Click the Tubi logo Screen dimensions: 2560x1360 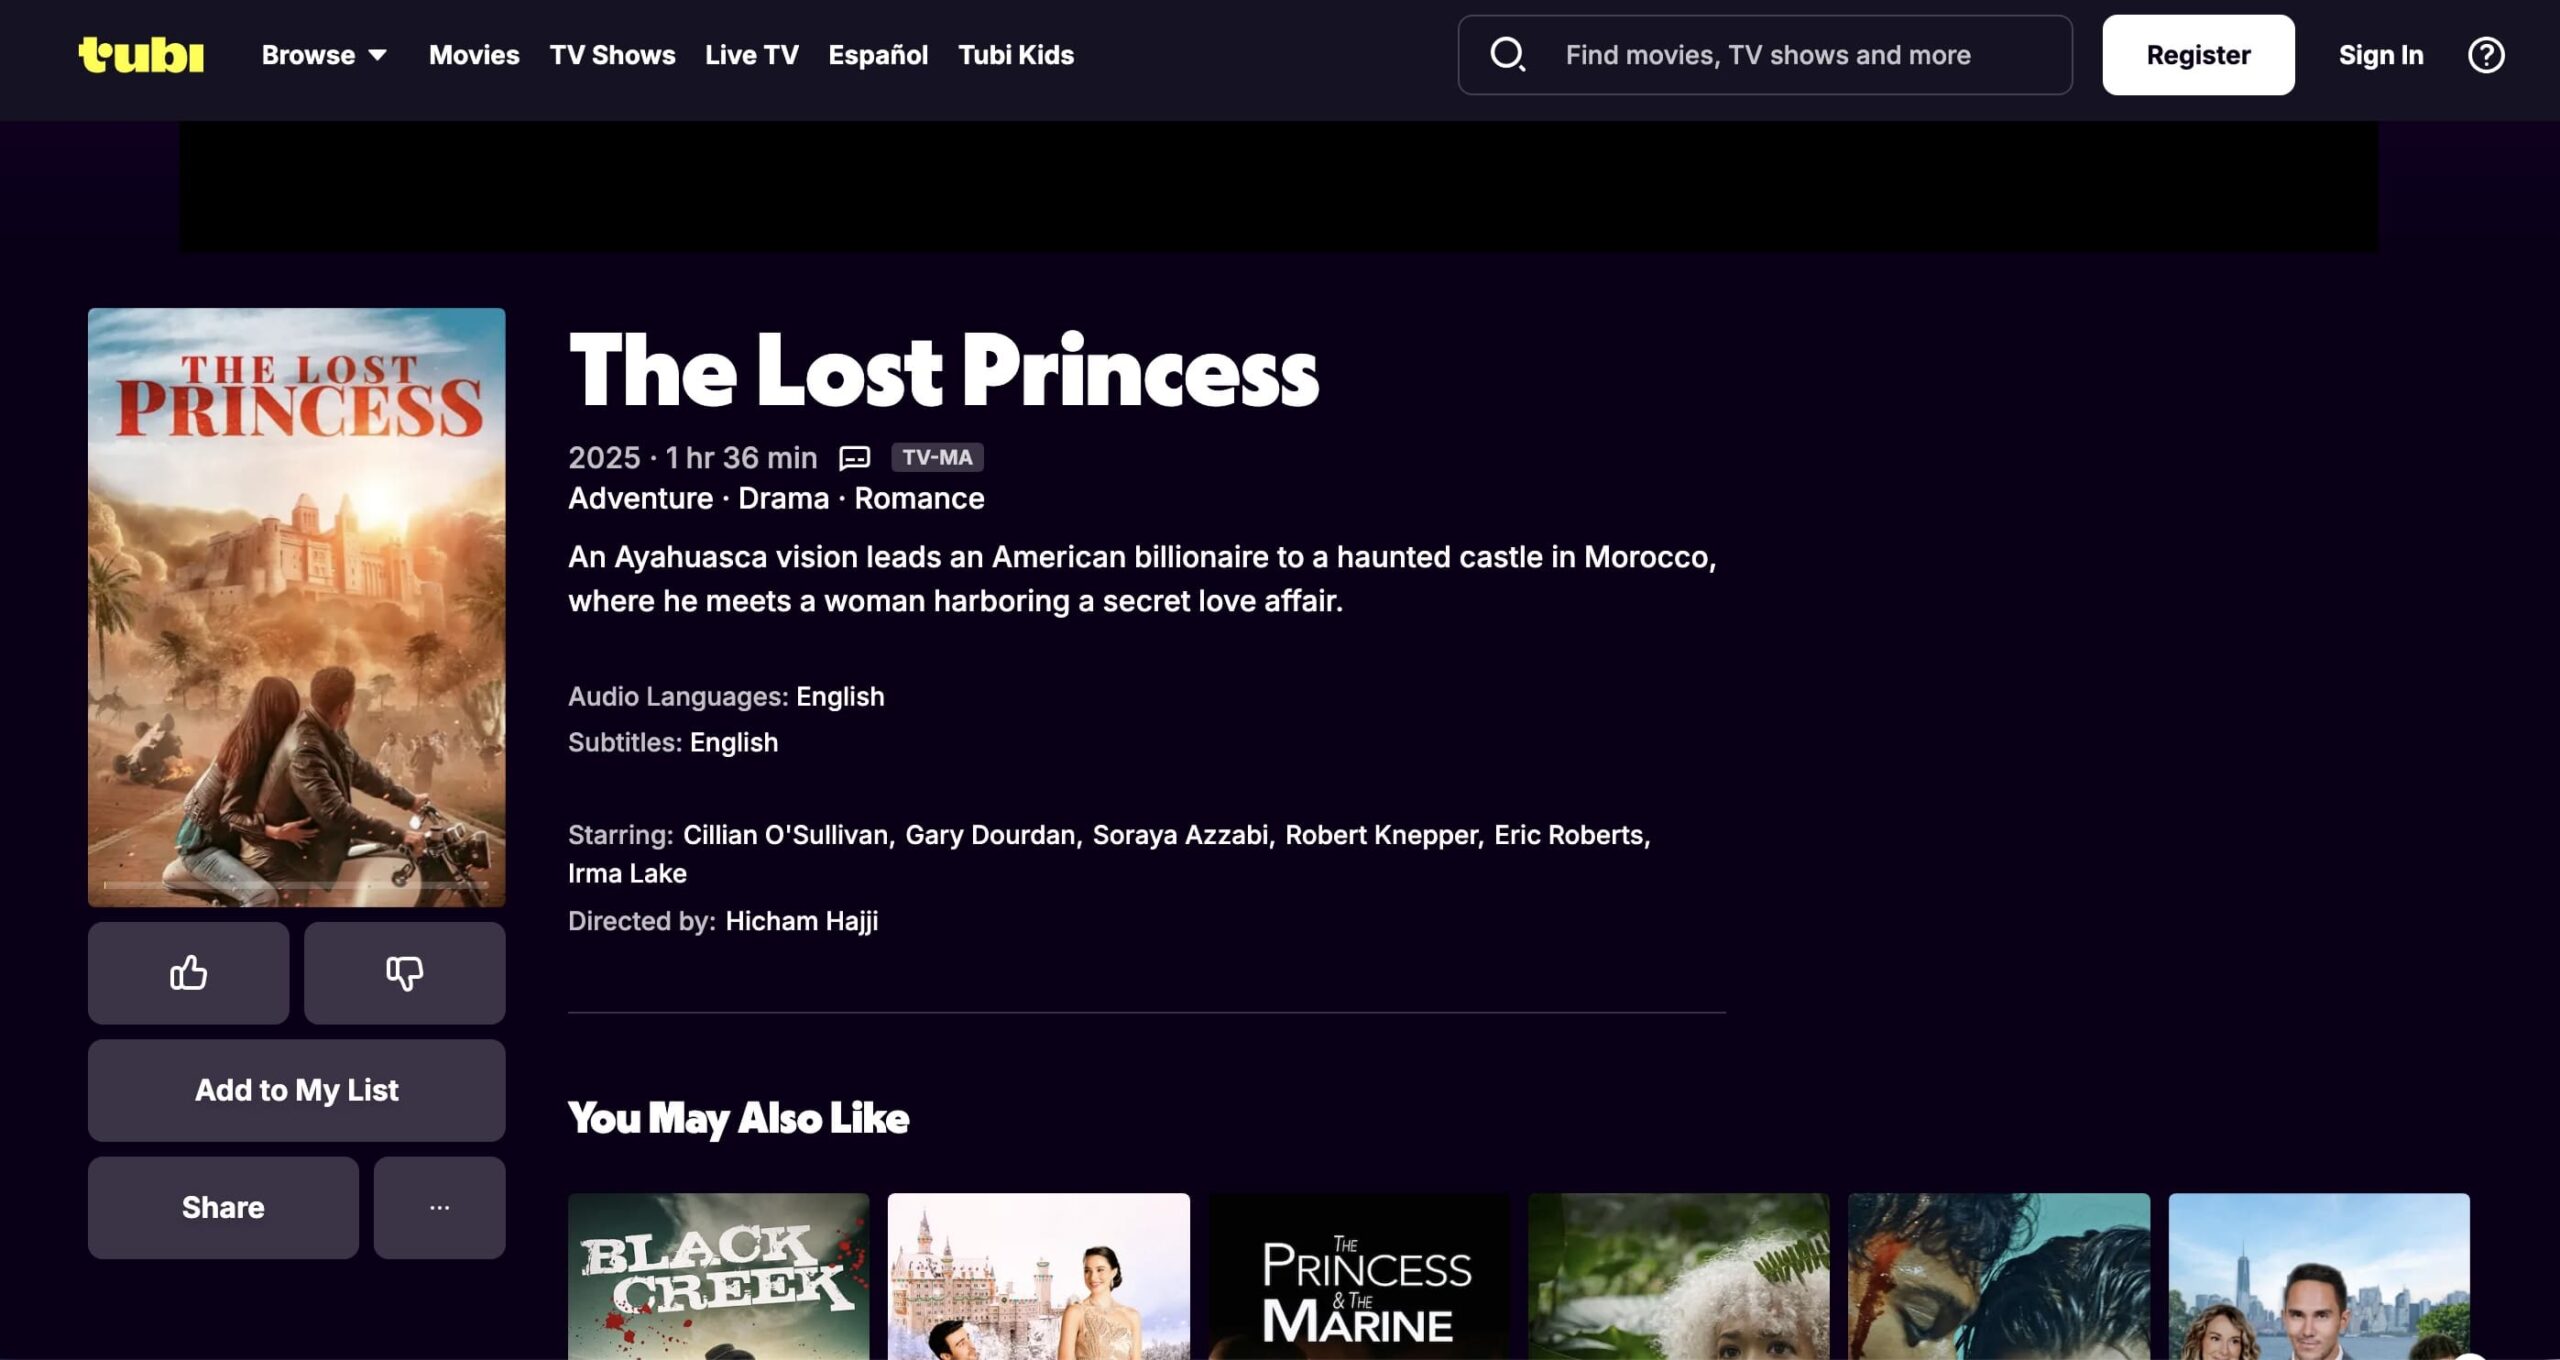pos(141,55)
